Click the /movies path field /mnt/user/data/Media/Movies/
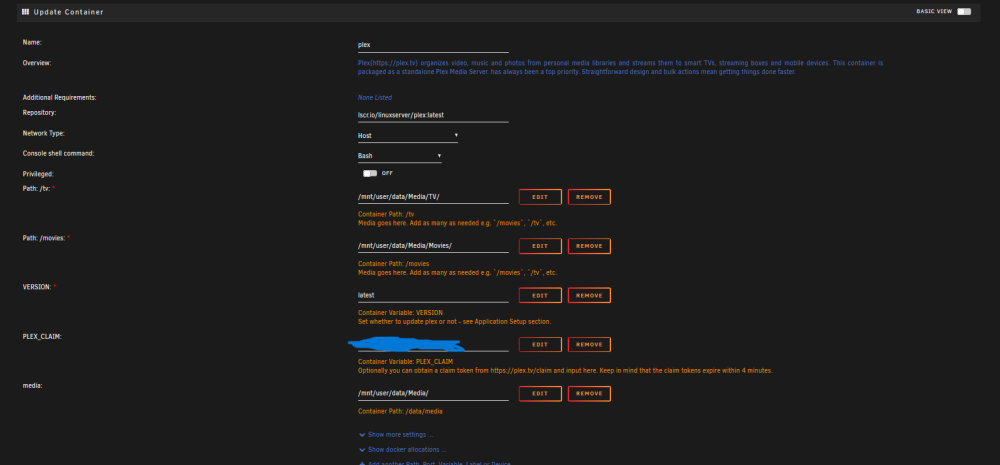Image resolution: width=1000 pixels, height=465 pixels. [x=433, y=246]
